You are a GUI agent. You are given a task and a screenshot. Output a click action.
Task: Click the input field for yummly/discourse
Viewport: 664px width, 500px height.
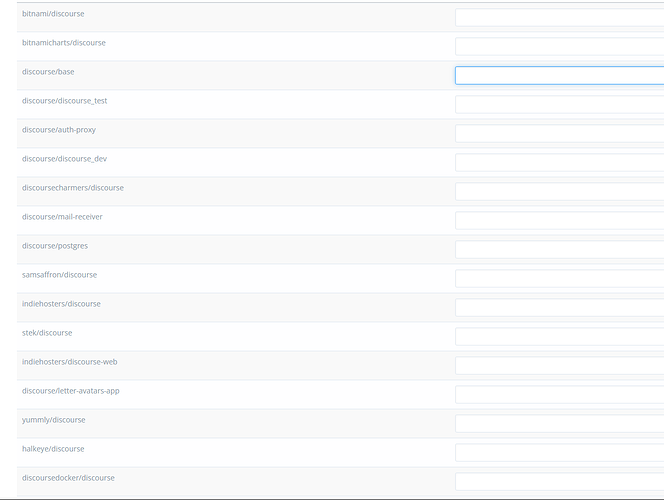coord(559,423)
